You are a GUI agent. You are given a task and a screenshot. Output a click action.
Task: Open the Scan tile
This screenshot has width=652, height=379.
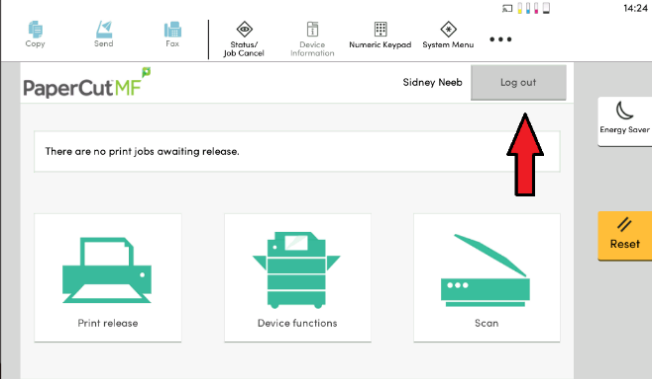click(x=487, y=277)
